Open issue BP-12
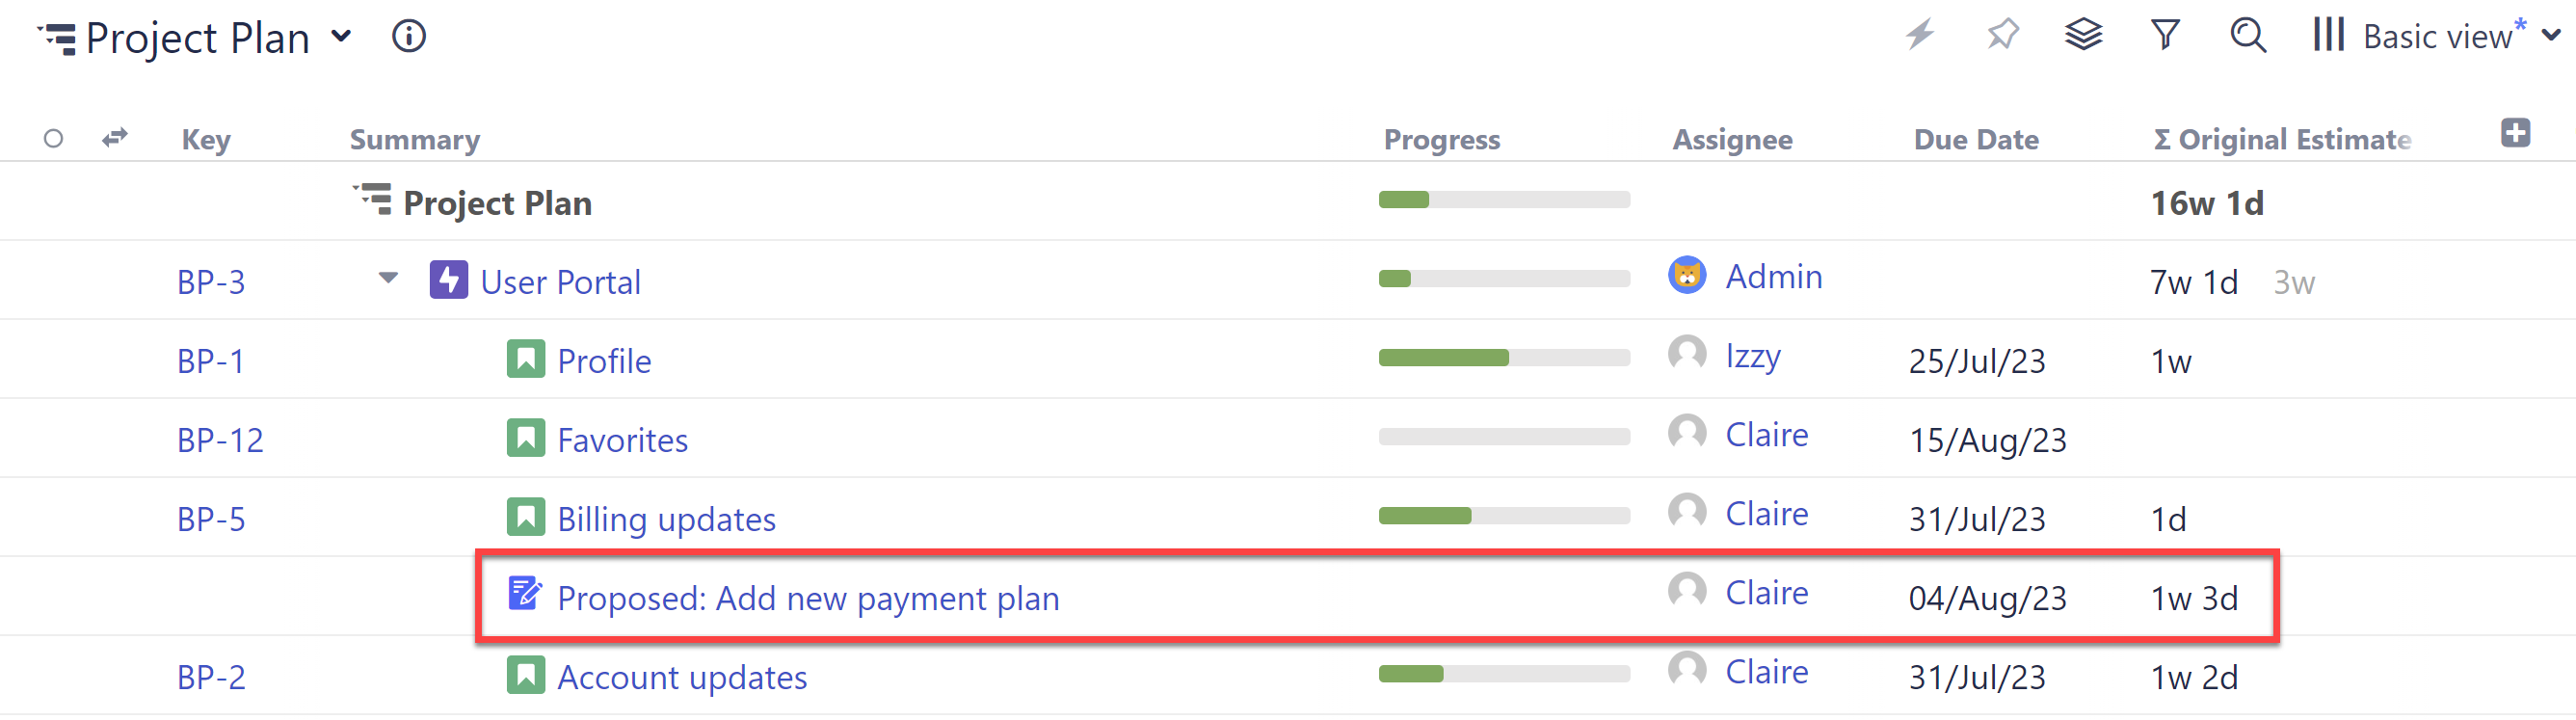This screenshot has width=2576, height=720. pyautogui.click(x=219, y=438)
